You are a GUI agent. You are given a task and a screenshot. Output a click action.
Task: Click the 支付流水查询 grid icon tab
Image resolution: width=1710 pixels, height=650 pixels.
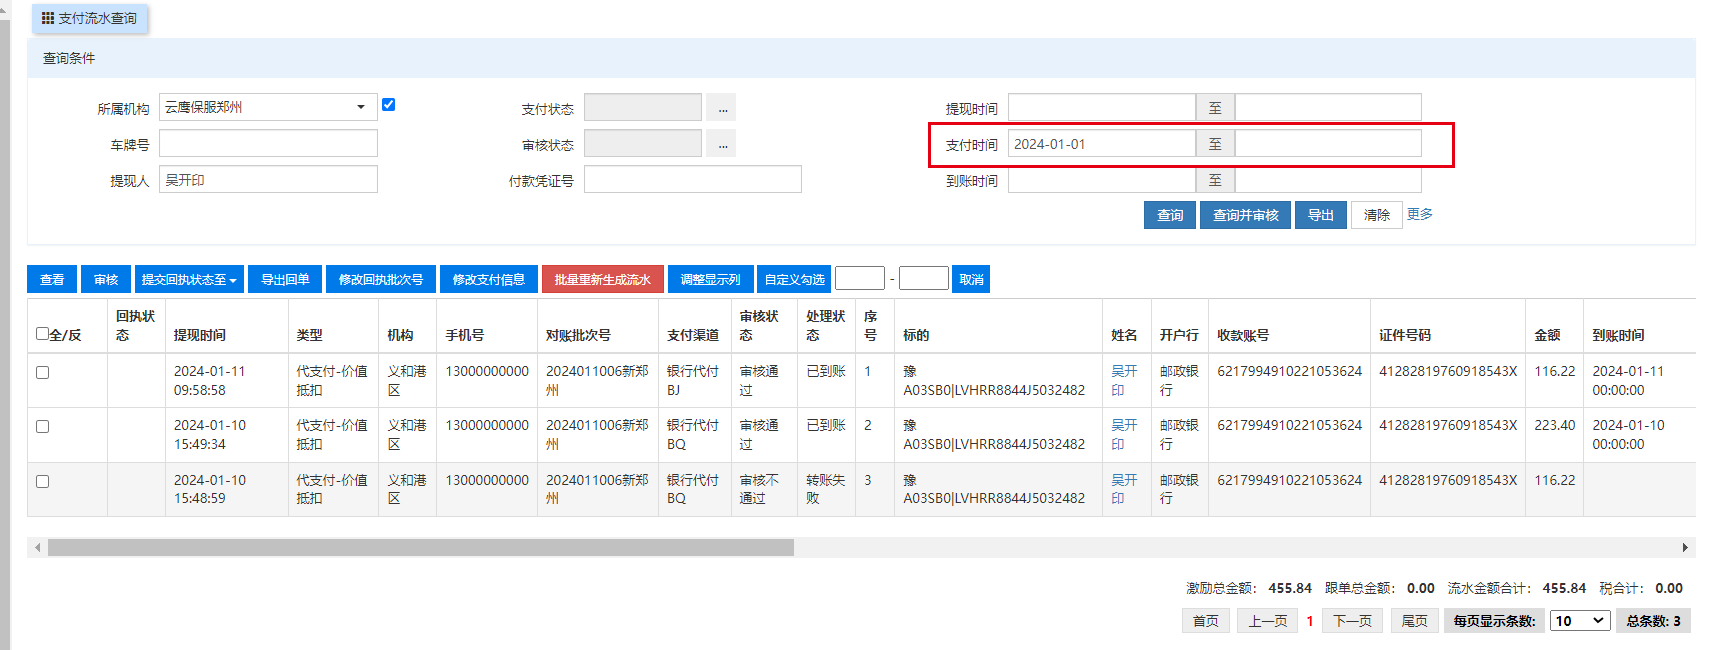coord(89,18)
